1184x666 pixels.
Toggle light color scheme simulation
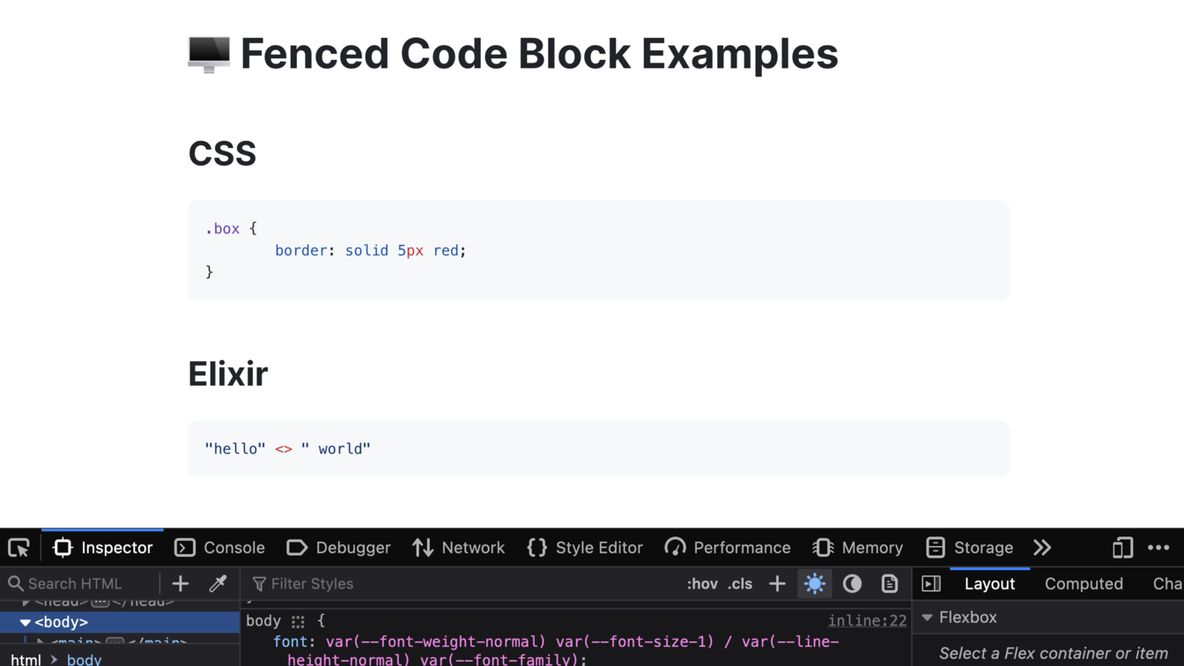click(815, 583)
